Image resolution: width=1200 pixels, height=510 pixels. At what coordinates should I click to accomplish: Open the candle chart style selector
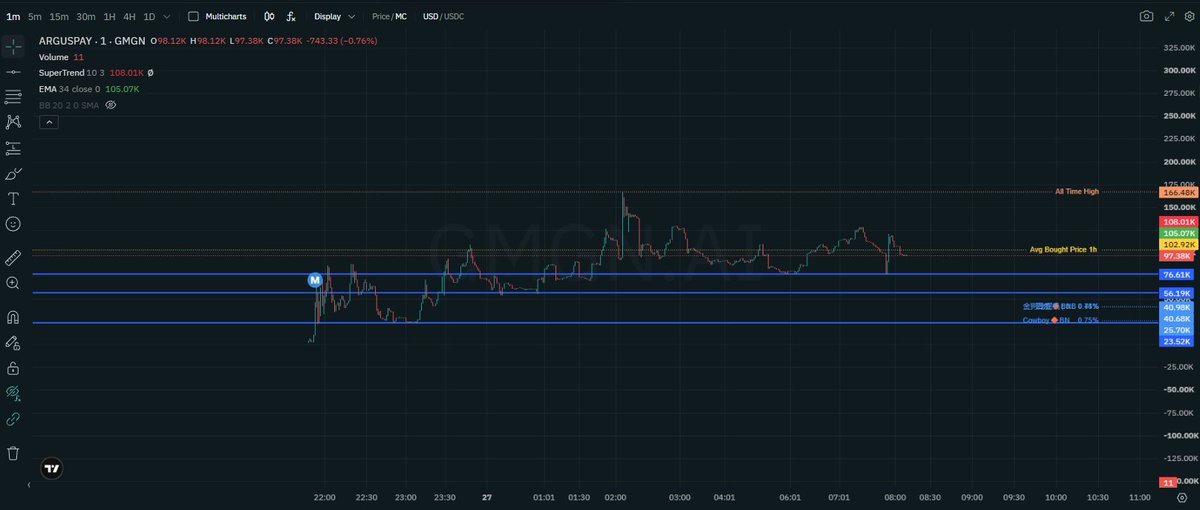pos(270,16)
